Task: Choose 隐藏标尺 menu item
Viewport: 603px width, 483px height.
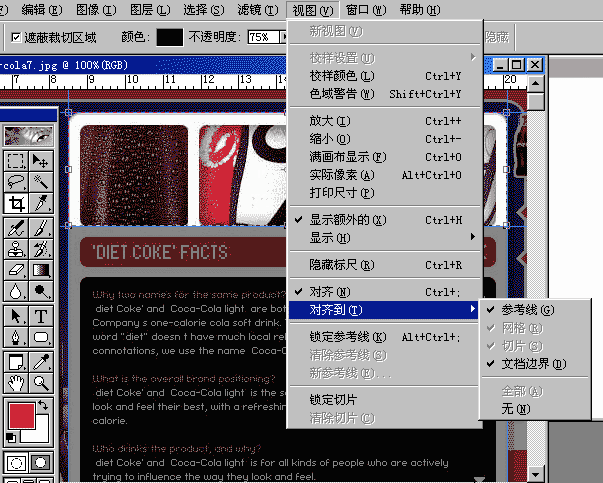Action: tap(385, 265)
